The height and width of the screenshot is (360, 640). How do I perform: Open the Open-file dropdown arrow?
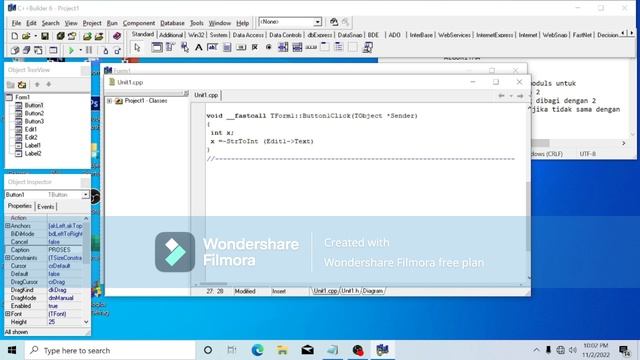click(x=35, y=36)
